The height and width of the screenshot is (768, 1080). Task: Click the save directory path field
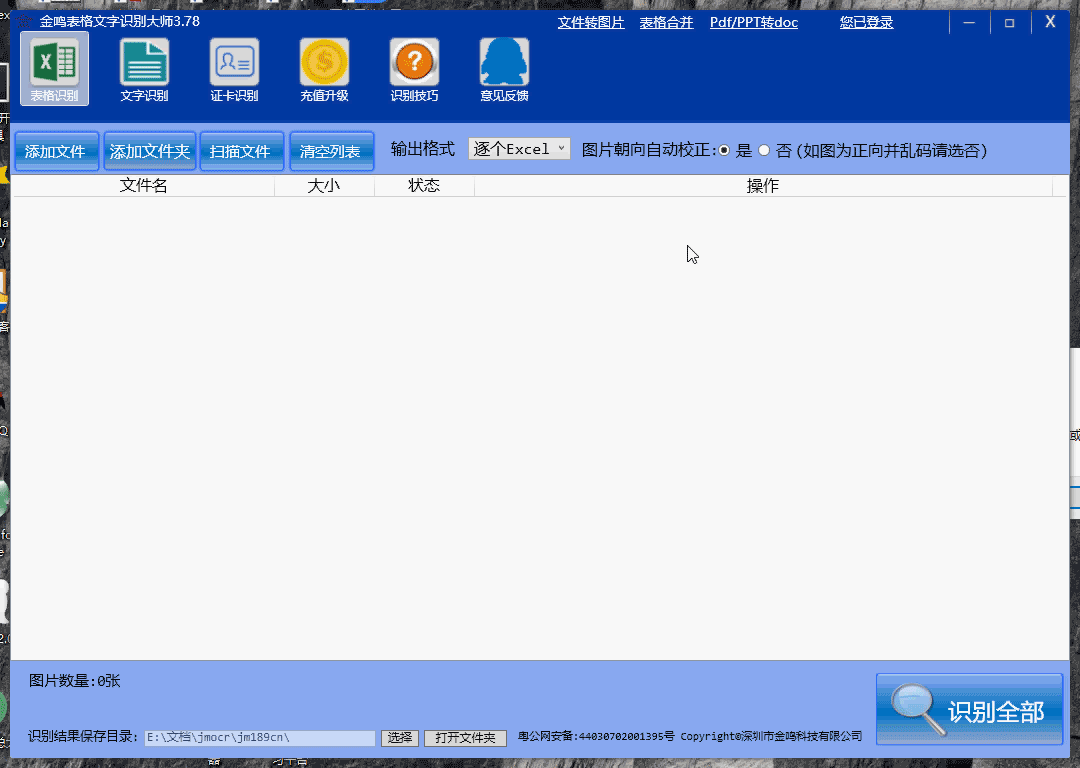point(260,738)
